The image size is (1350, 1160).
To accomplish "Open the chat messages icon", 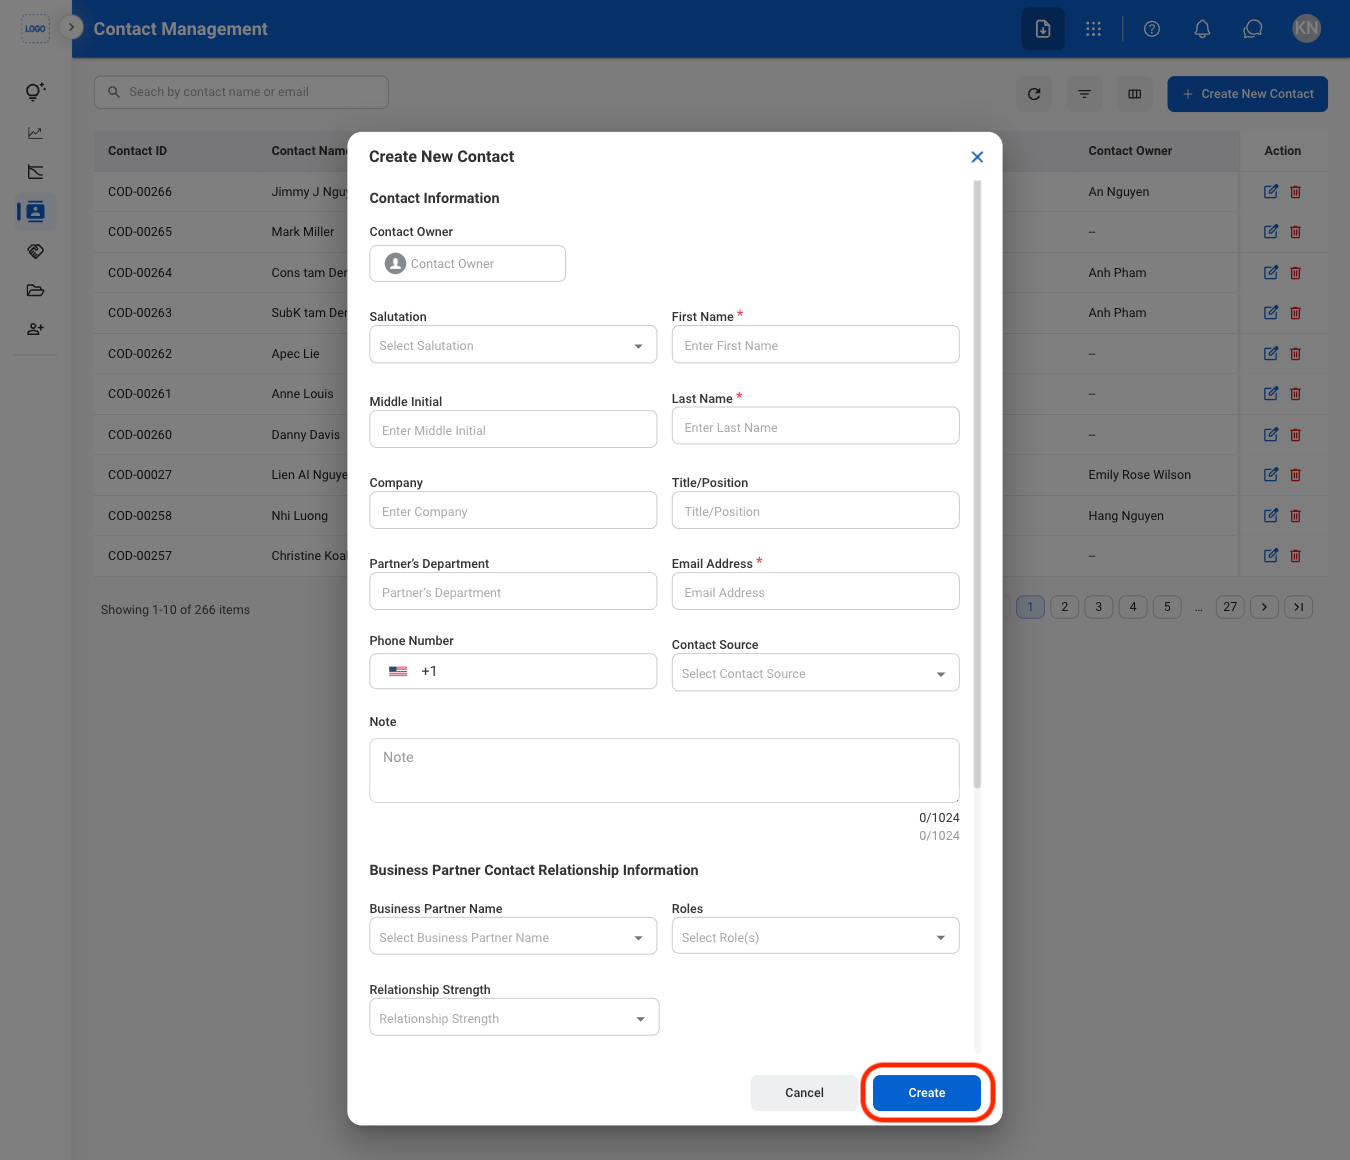I will pyautogui.click(x=1252, y=29).
